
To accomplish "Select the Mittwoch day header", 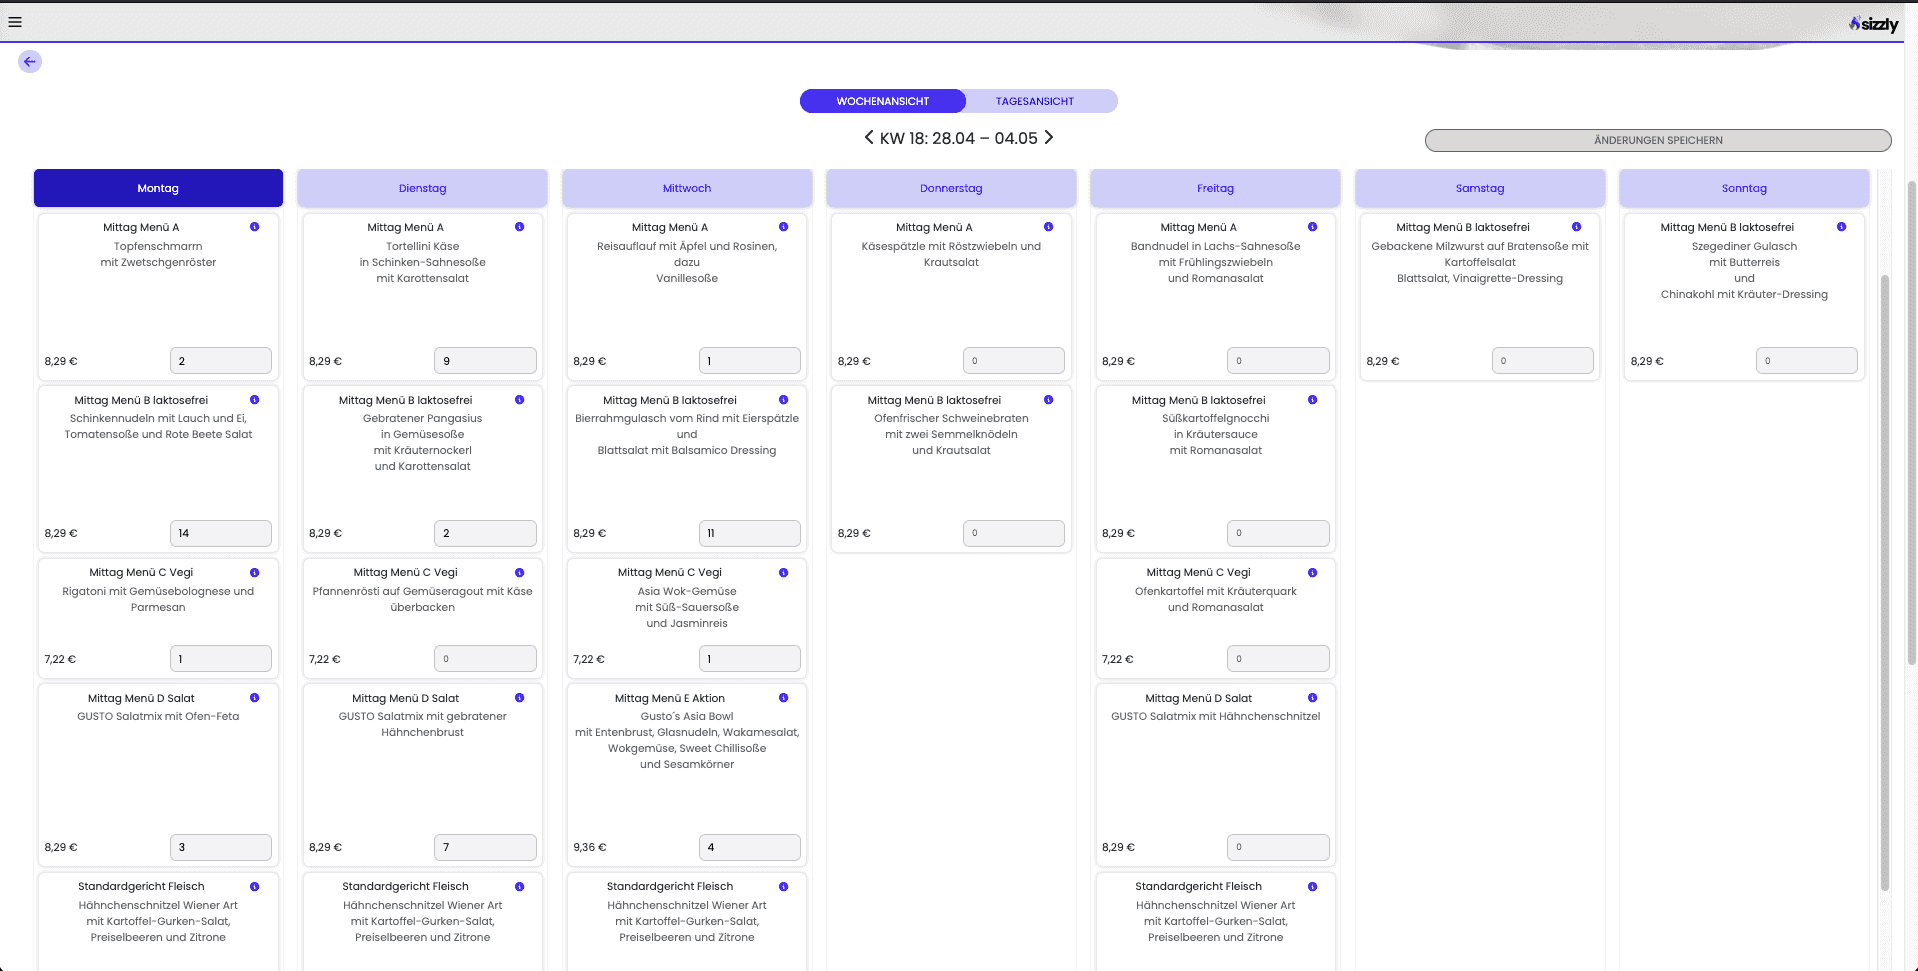I will pyautogui.click(x=687, y=188).
